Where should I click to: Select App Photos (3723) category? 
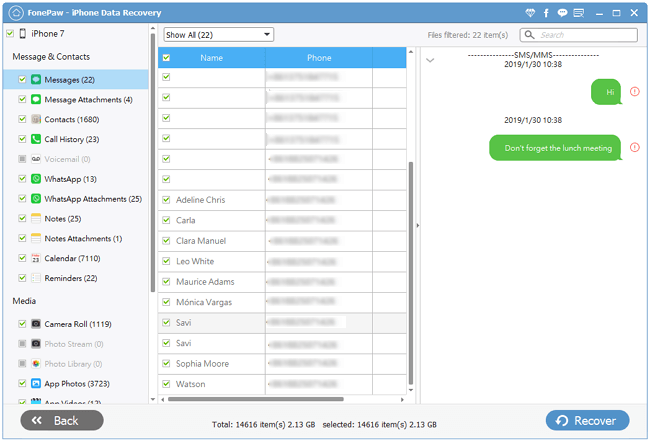77,384
